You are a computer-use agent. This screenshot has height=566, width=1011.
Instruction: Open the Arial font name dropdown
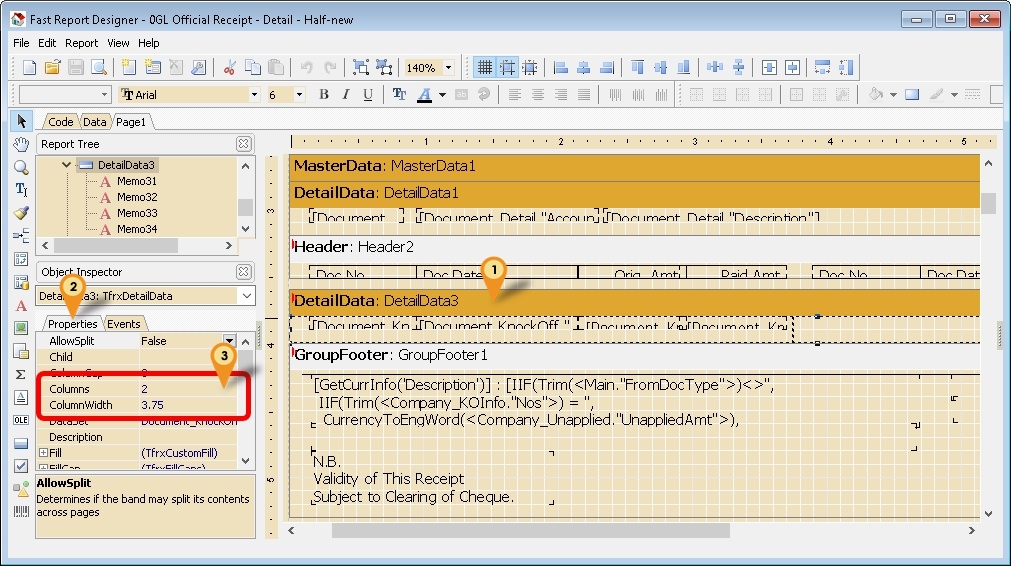click(254, 95)
